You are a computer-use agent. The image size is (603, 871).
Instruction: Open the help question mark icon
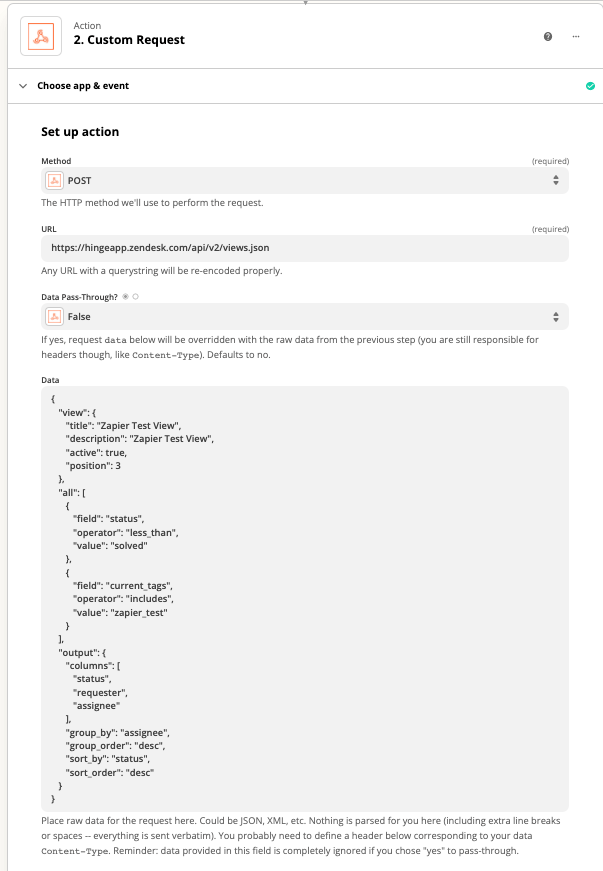(x=548, y=36)
